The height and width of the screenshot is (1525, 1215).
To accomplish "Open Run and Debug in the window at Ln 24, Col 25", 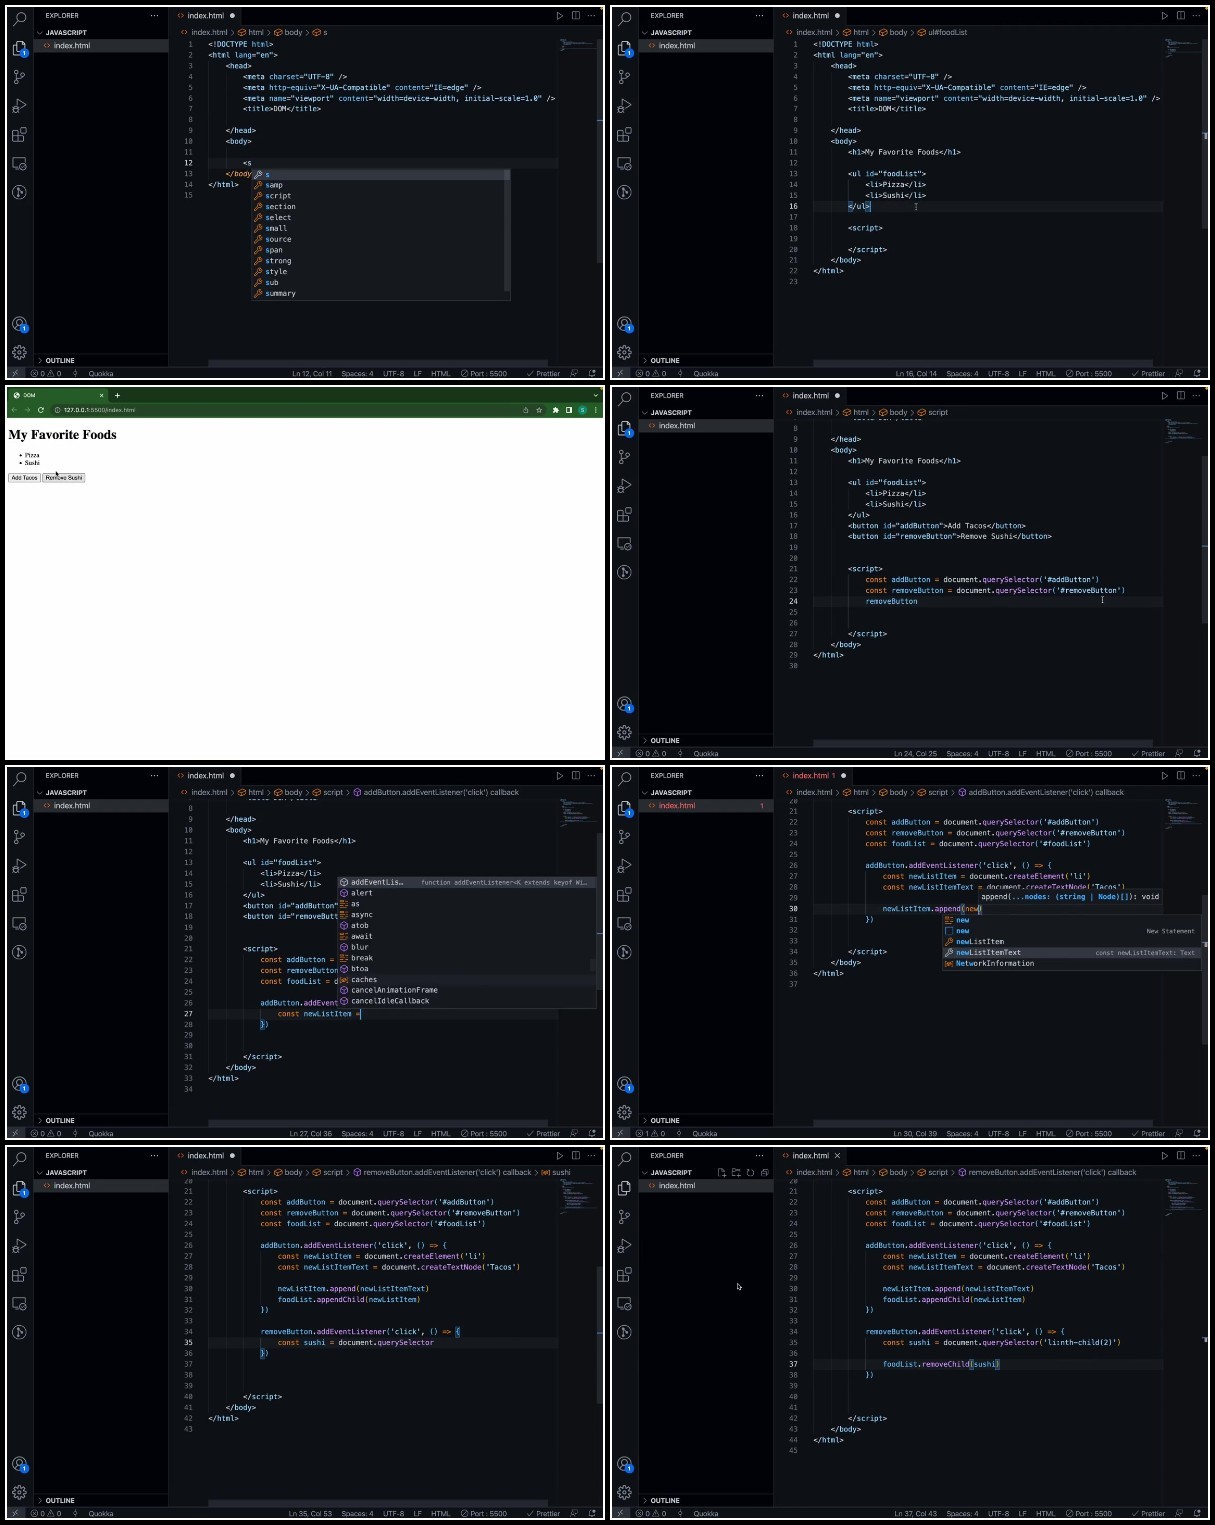I will (x=624, y=486).
